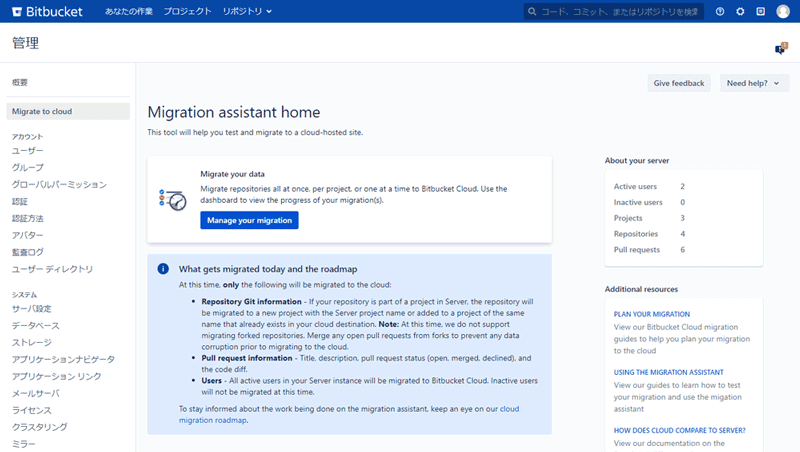Open 認証方法 in sidebar
The image size is (800, 452).
(28, 218)
